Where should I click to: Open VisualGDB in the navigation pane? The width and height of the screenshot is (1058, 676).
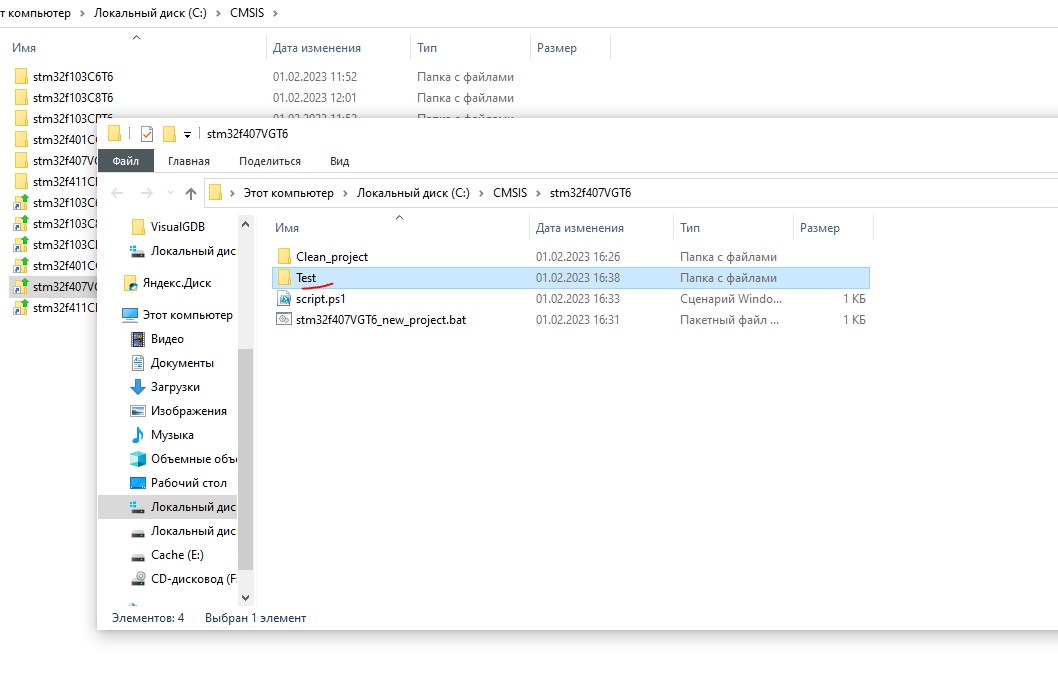[177, 227]
